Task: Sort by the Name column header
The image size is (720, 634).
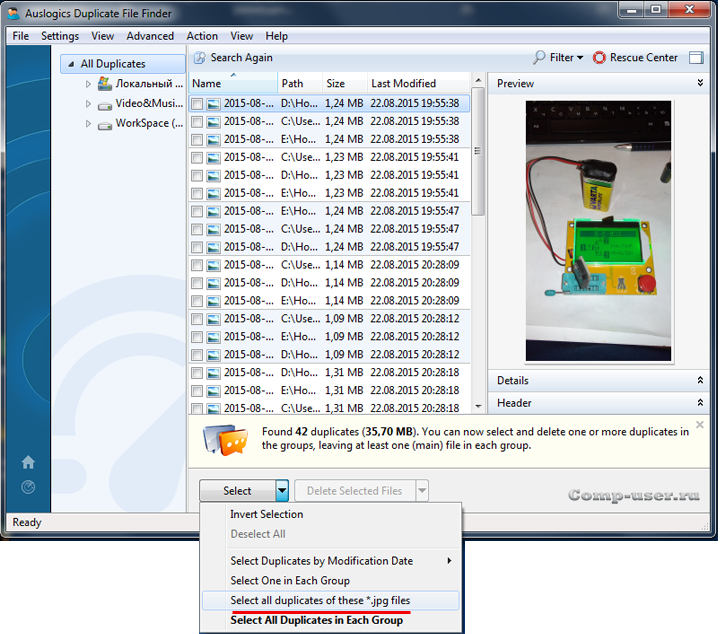Action: click(x=233, y=84)
